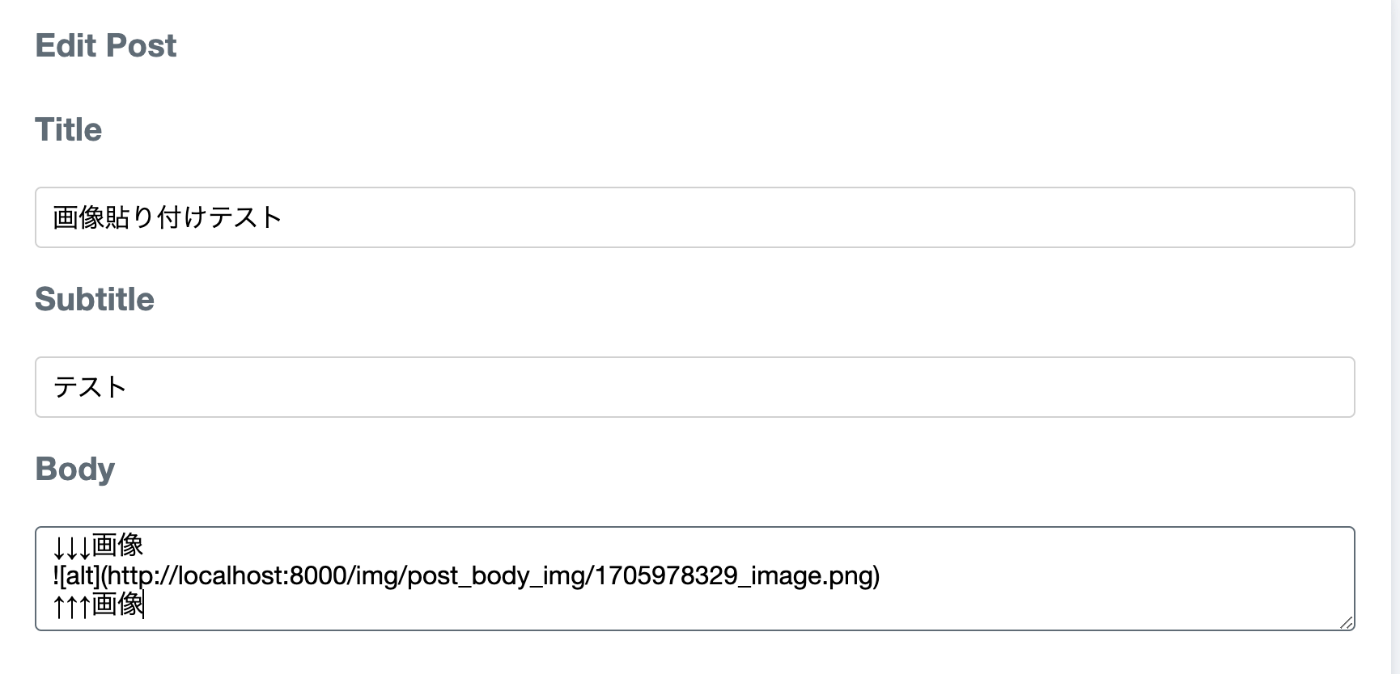1400x674 pixels.
Task: Place cursor on the ↑↑↑画像 line
Action: point(98,604)
